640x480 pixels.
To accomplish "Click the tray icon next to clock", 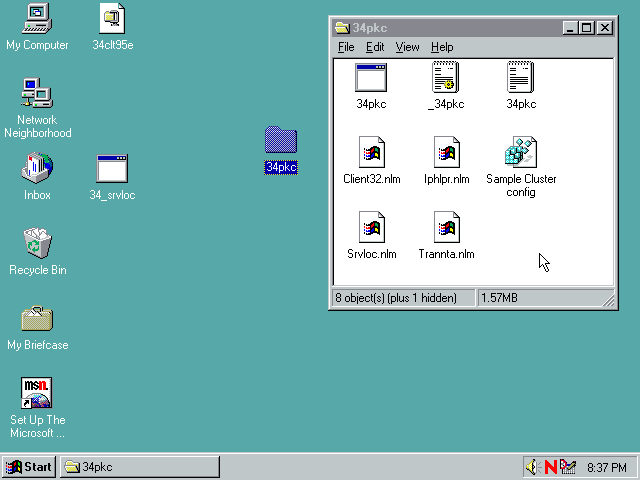I will pyautogui.click(x=568, y=467).
